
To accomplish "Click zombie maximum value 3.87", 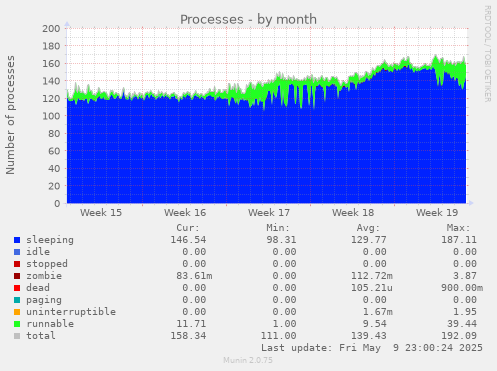I will click(x=465, y=276).
